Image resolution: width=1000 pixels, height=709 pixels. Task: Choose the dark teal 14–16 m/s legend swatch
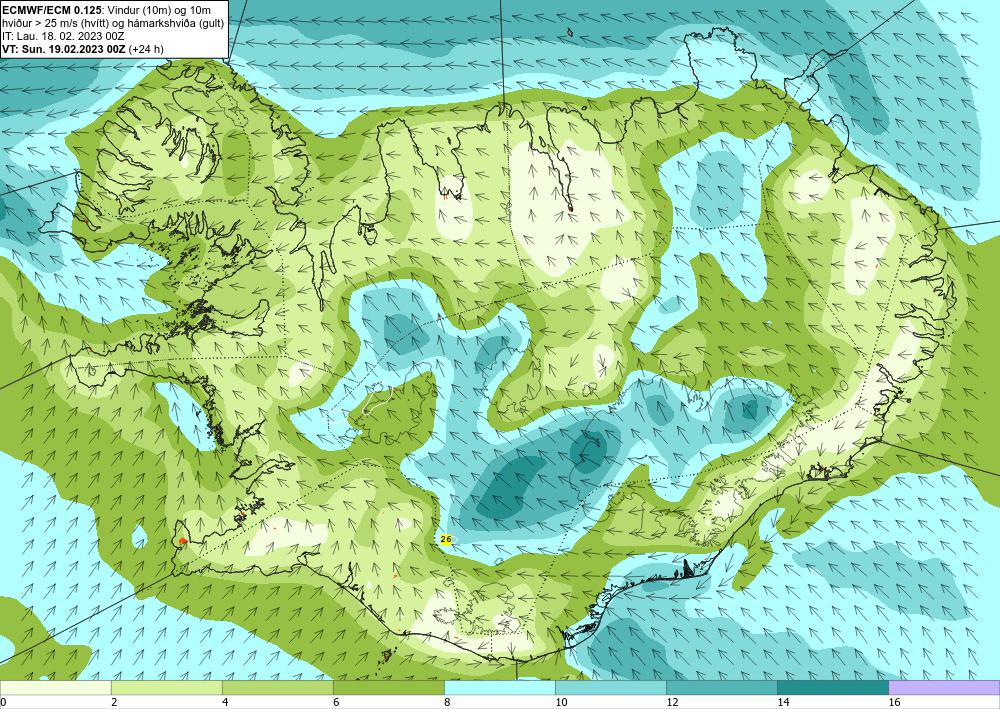click(832, 687)
